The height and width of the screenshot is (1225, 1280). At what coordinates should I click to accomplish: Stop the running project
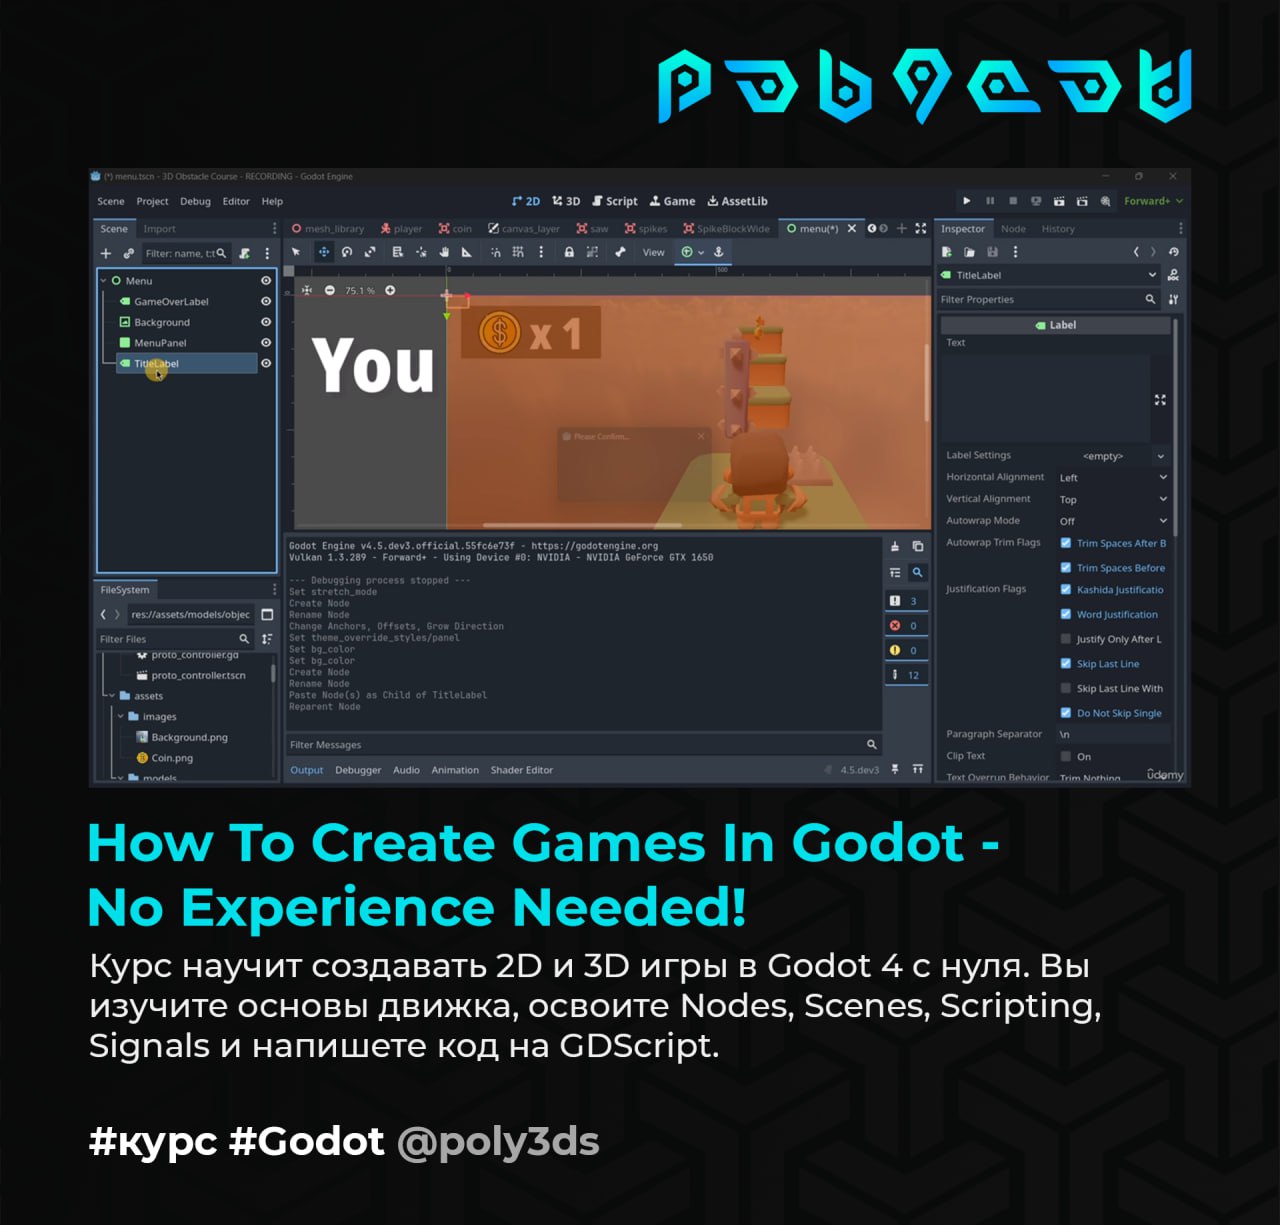pos(1013,201)
